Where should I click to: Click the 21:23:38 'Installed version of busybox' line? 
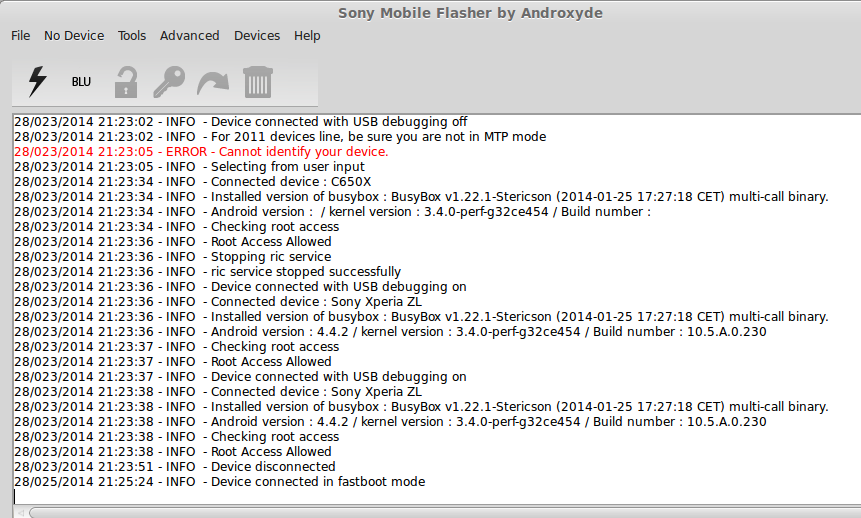pos(421,407)
